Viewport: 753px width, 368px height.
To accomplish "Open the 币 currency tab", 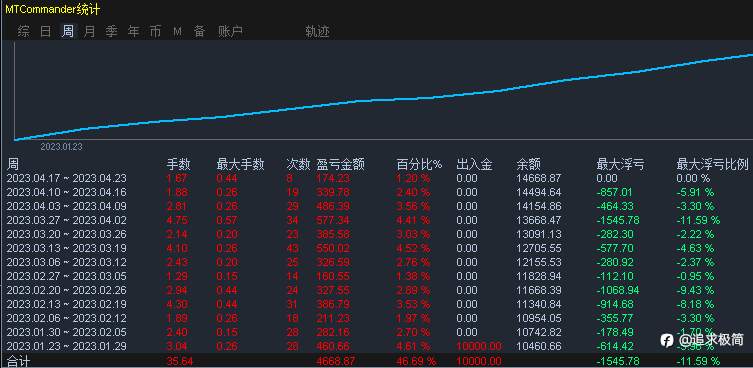I will point(155,32).
